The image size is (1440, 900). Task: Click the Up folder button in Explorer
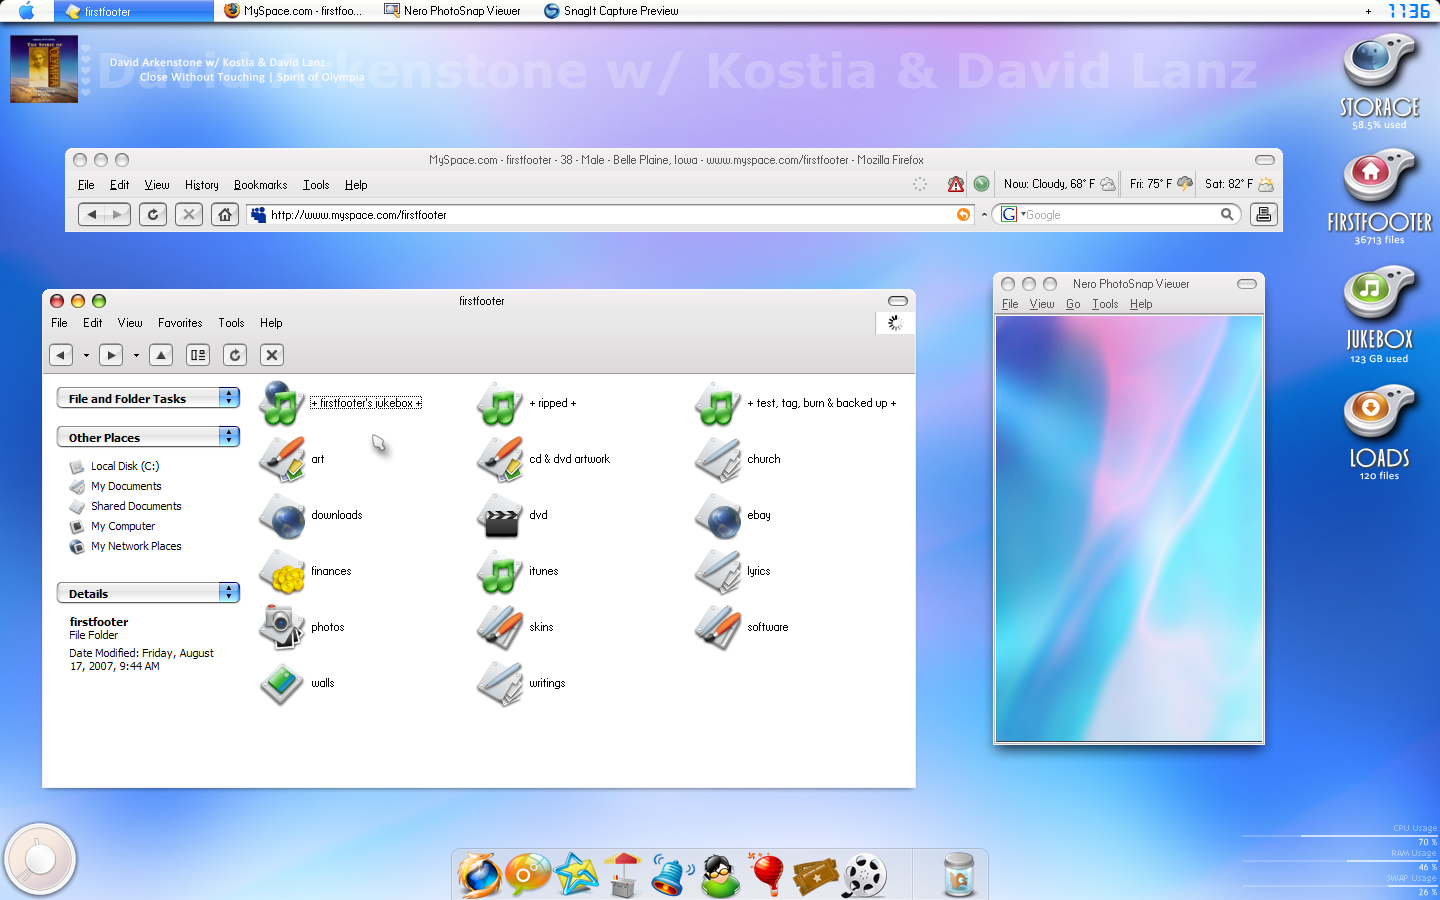point(161,355)
